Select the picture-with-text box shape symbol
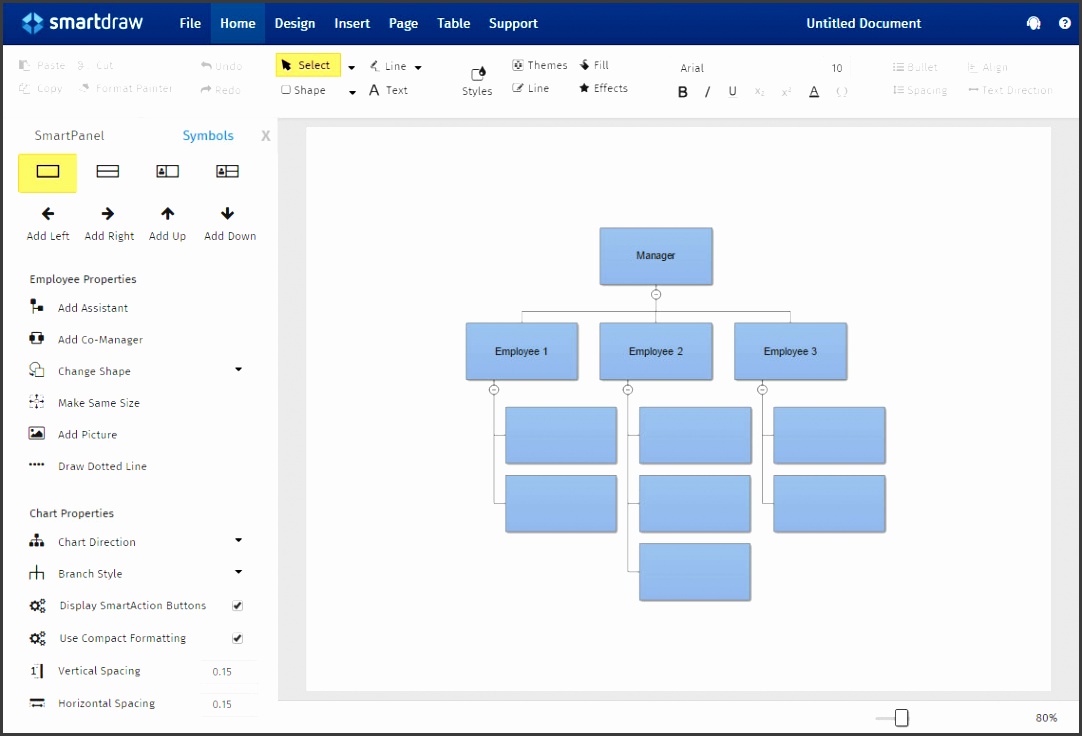 [168, 172]
